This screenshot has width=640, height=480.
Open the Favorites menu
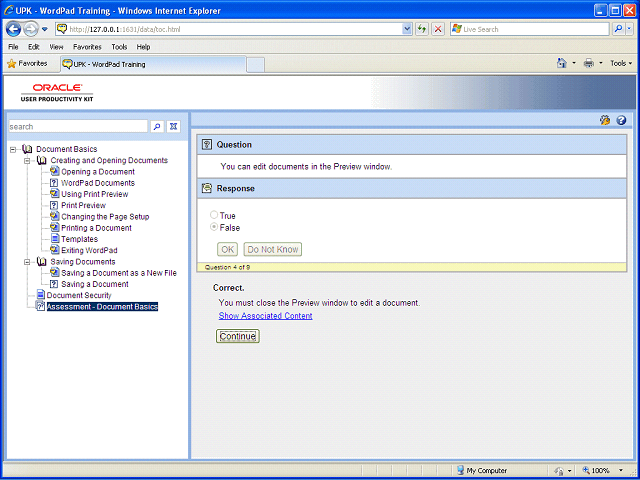click(87, 47)
